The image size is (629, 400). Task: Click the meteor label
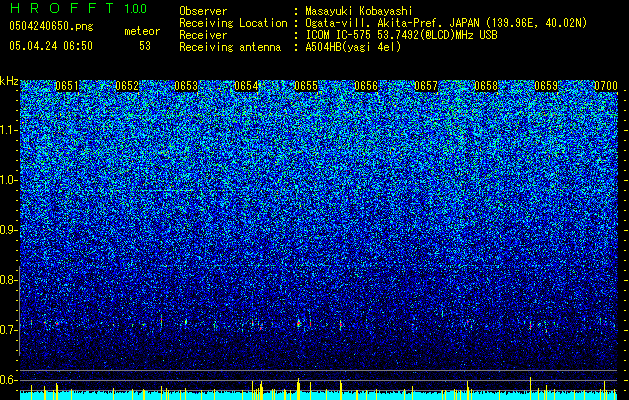point(142,31)
